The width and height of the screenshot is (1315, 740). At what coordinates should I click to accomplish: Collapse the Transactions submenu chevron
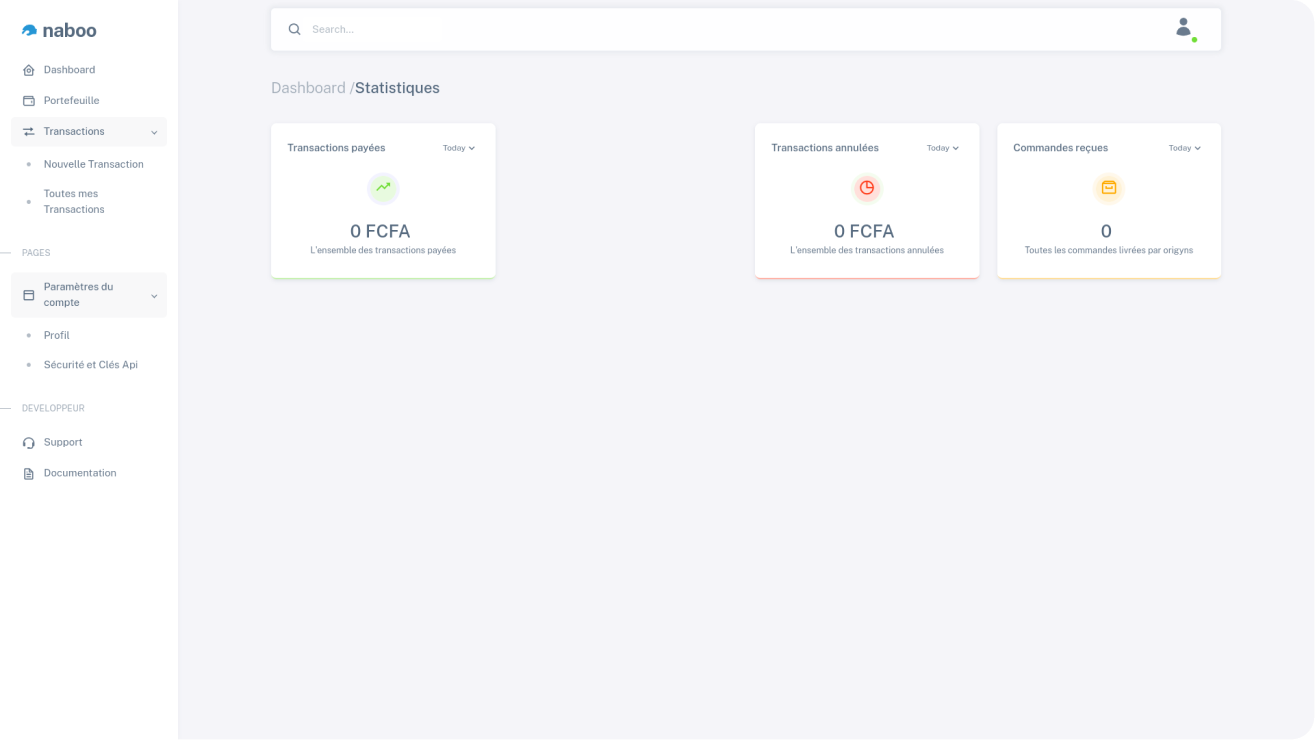coord(154,132)
